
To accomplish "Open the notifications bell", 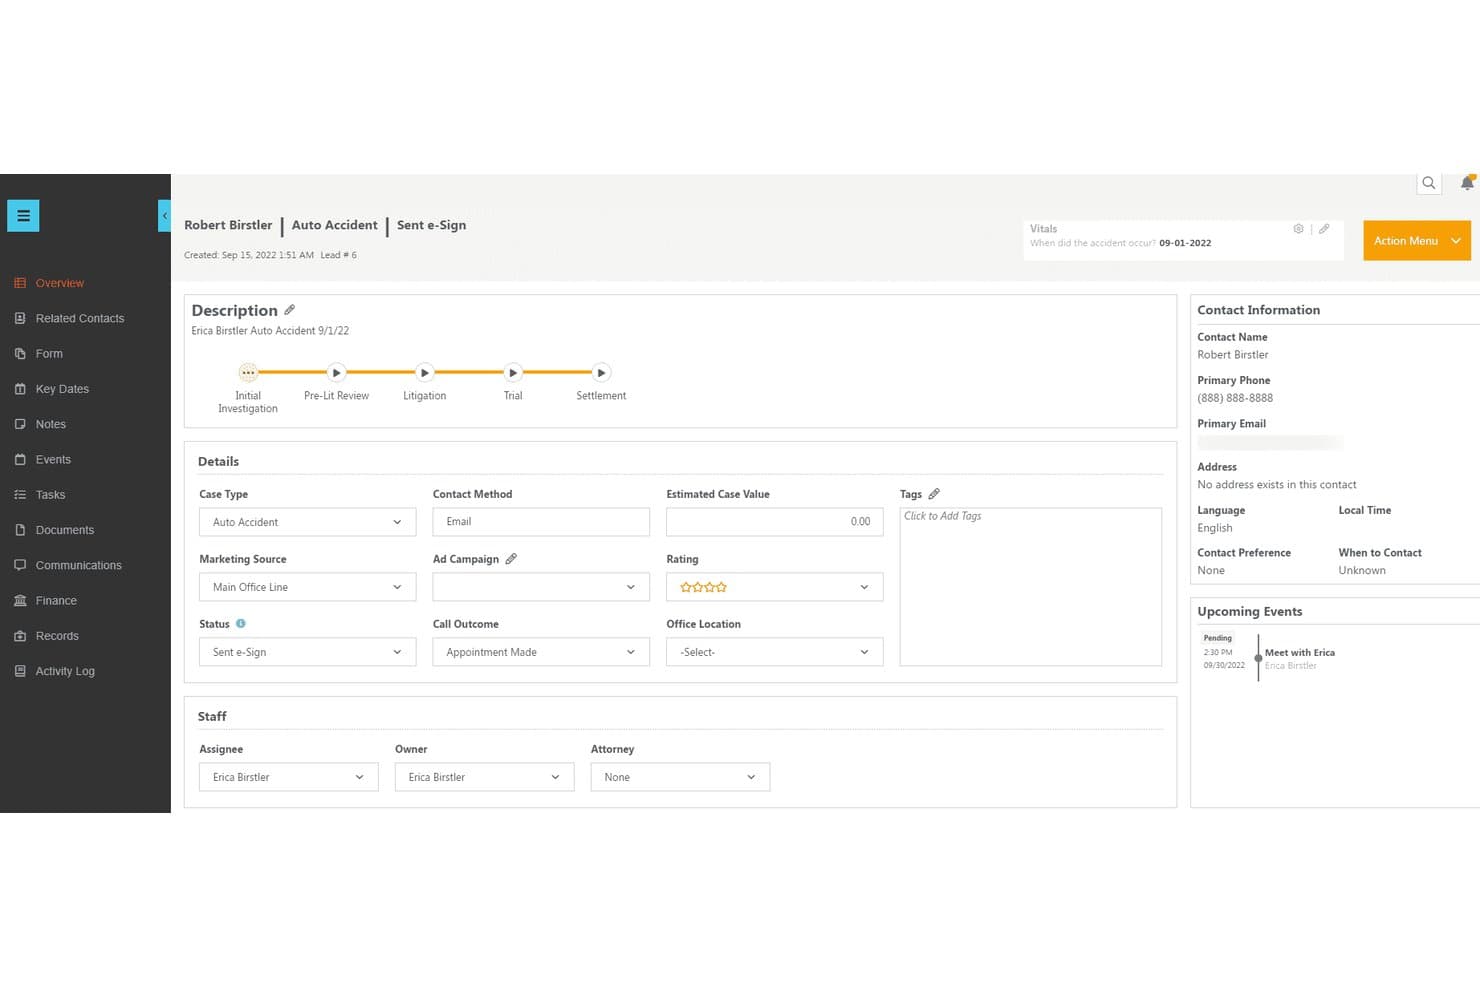I will click(x=1467, y=183).
